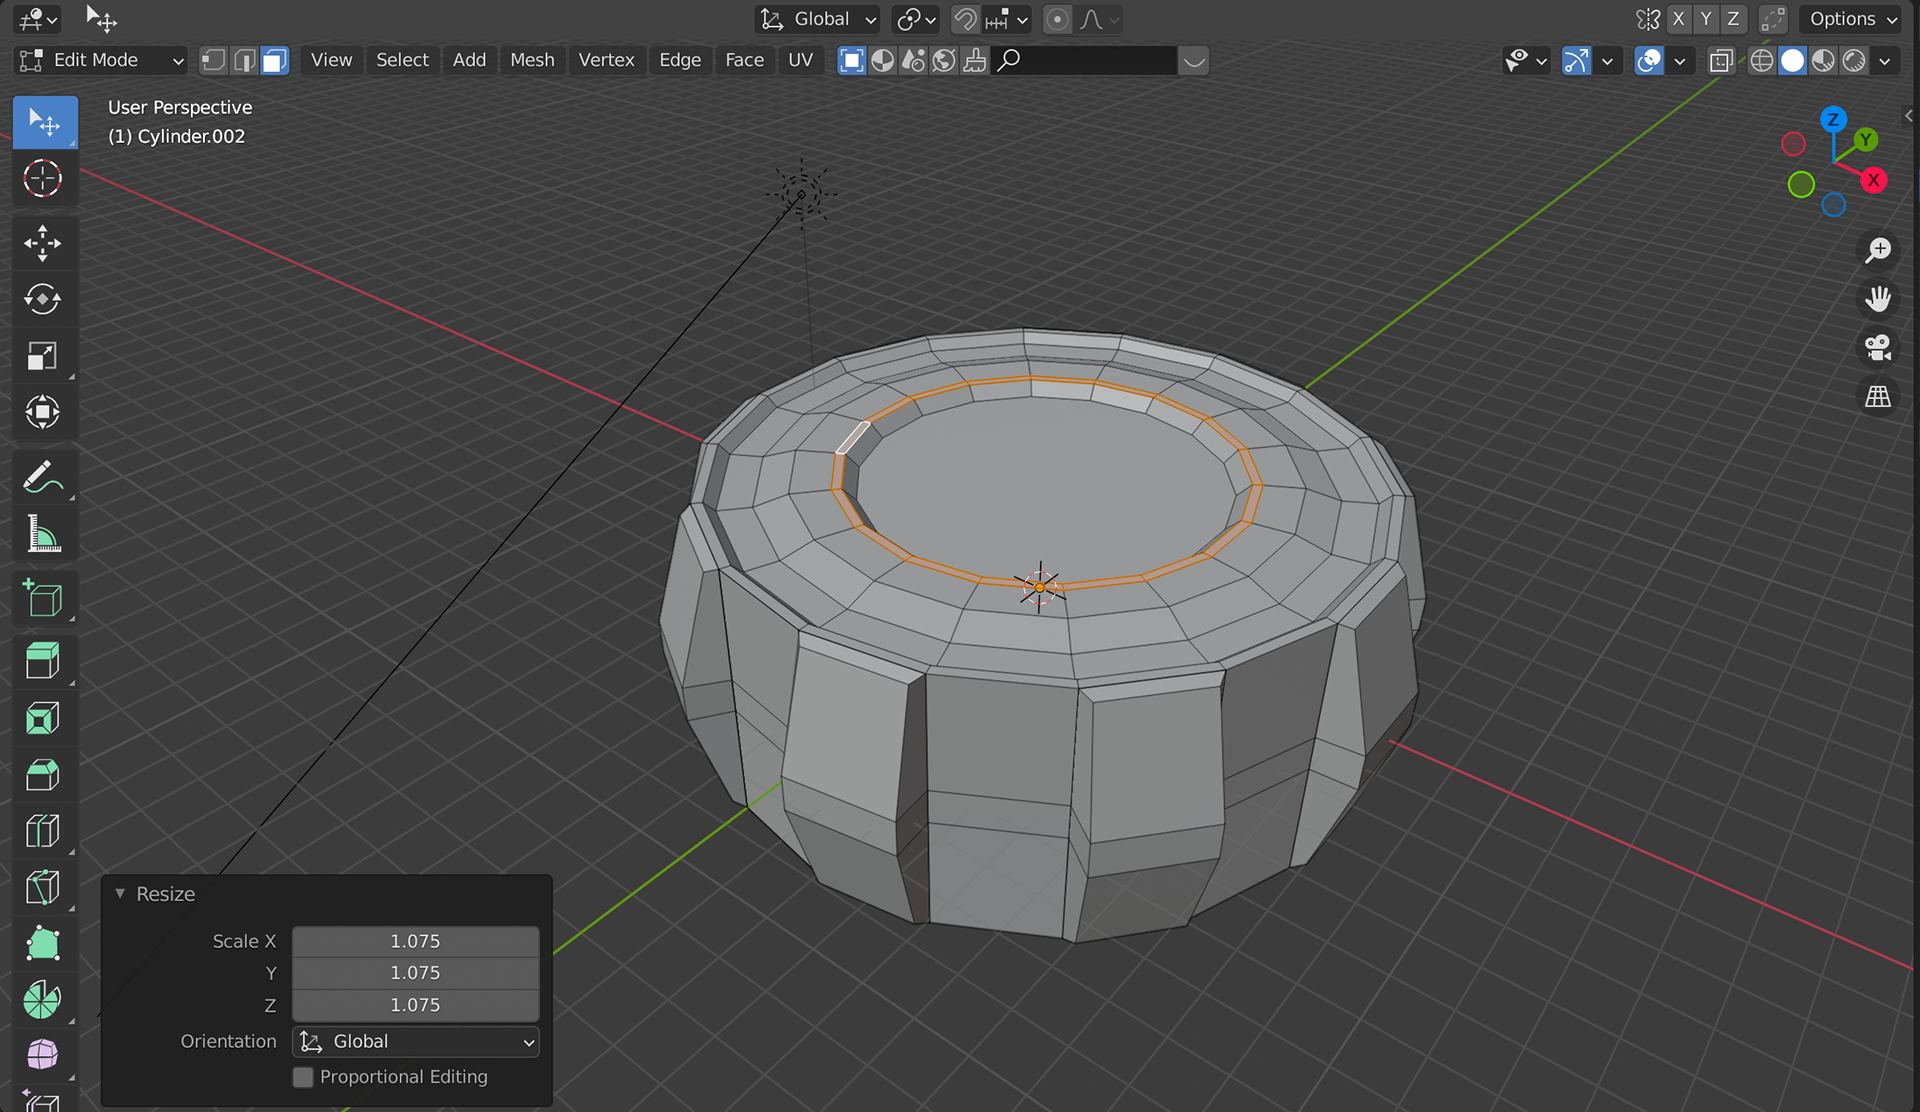
Task: Select the Select Box tool
Action: [x=44, y=122]
